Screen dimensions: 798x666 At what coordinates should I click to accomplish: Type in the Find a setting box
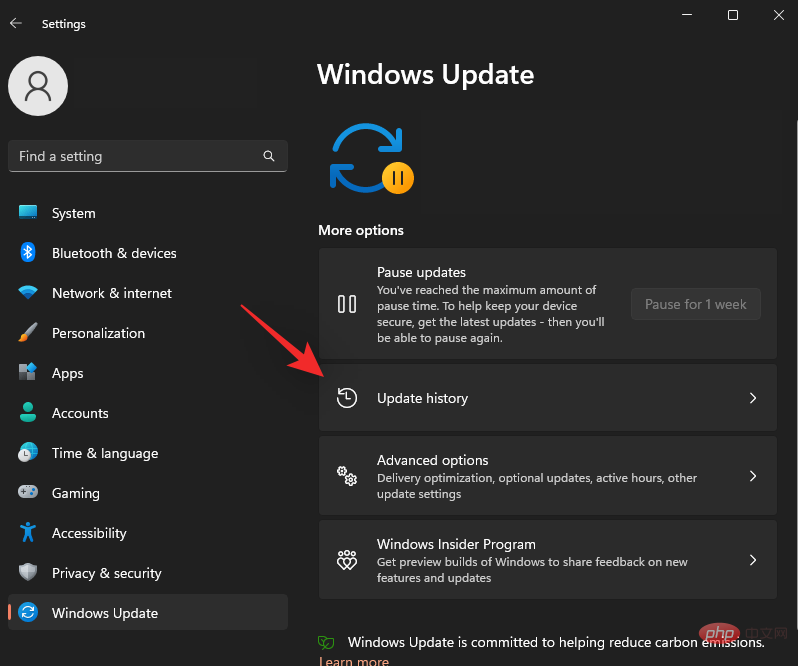[x=135, y=157]
